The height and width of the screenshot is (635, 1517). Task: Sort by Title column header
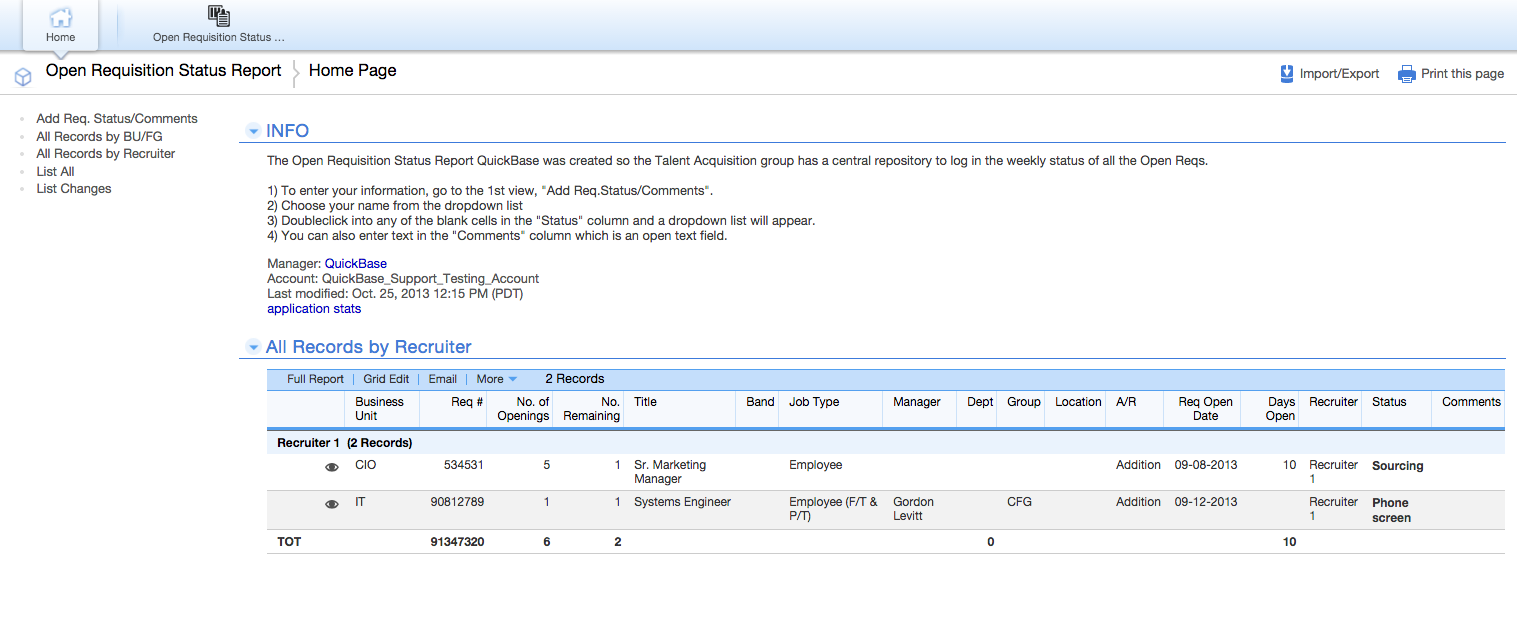[x=645, y=402]
